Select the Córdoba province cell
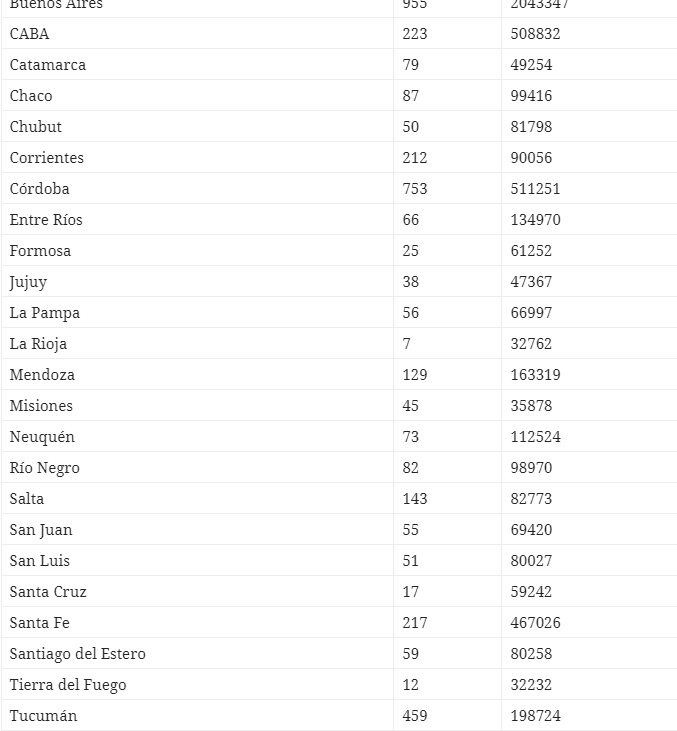 click(x=40, y=189)
